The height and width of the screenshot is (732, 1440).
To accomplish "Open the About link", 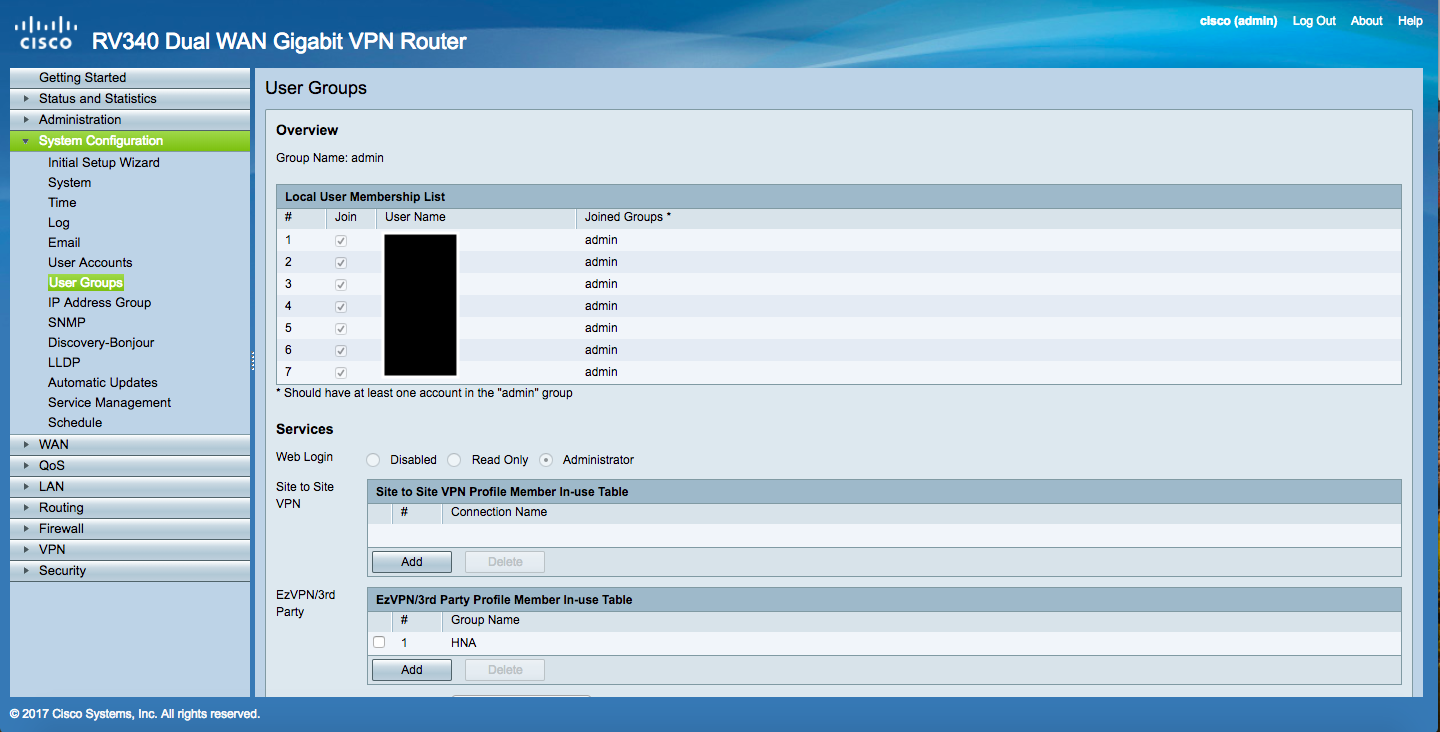I will pos(1366,21).
